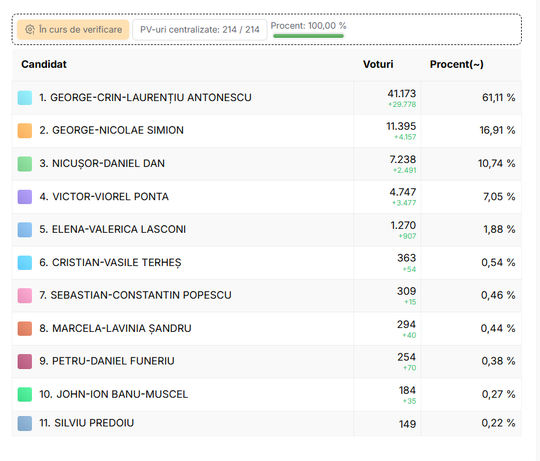Click the Candidat column header
Viewport: 540px width, 461px height.
point(44,64)
